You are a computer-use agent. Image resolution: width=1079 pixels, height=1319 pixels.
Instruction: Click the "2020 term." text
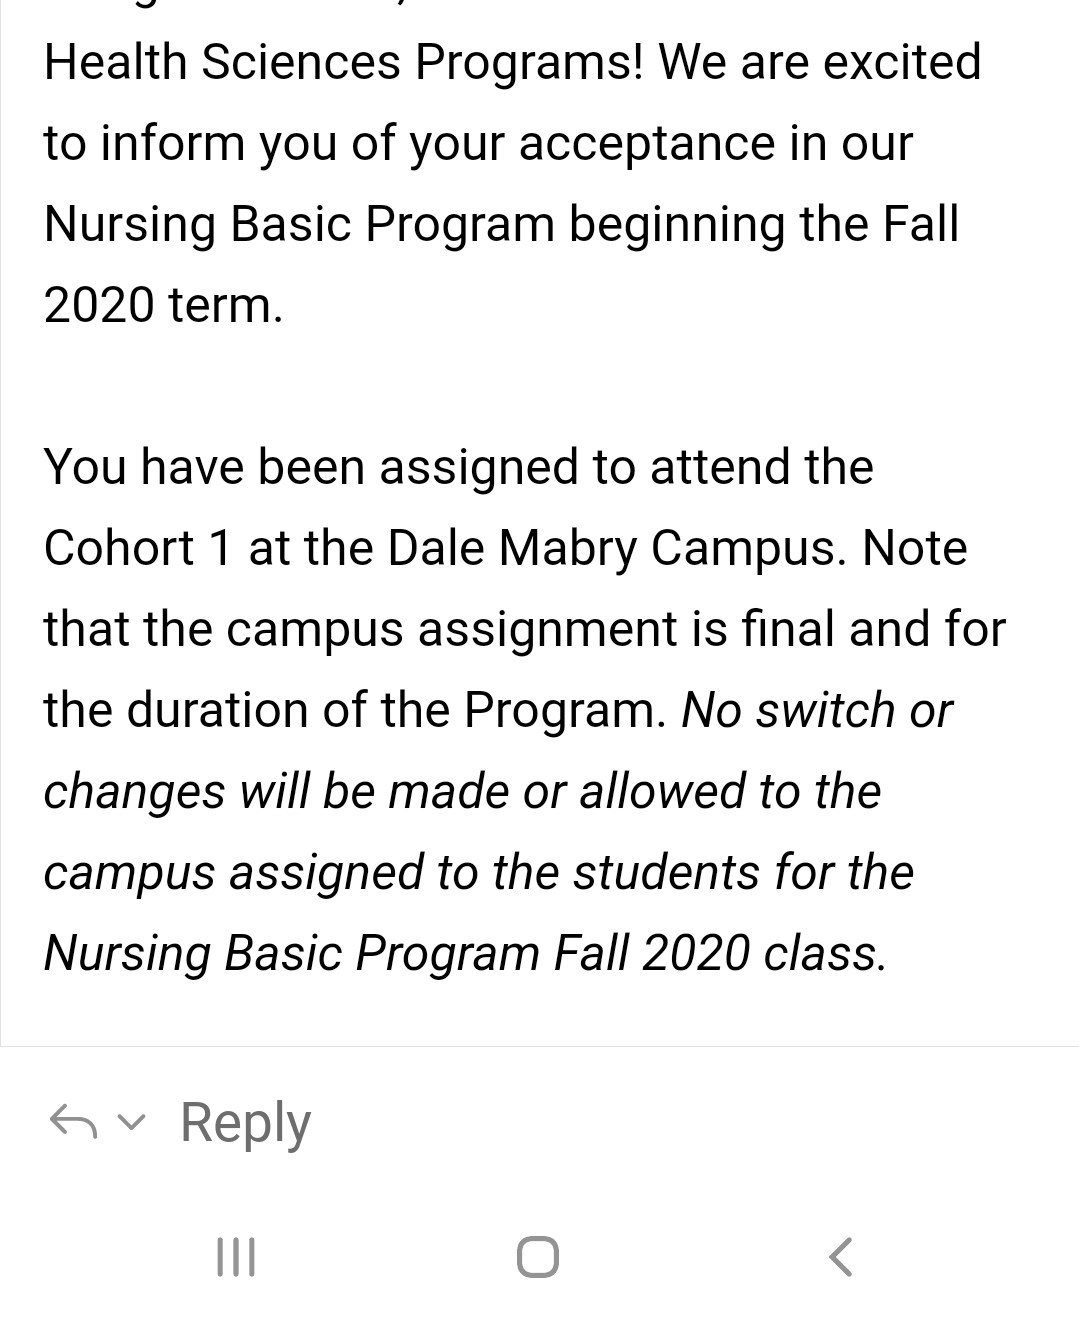164,304
